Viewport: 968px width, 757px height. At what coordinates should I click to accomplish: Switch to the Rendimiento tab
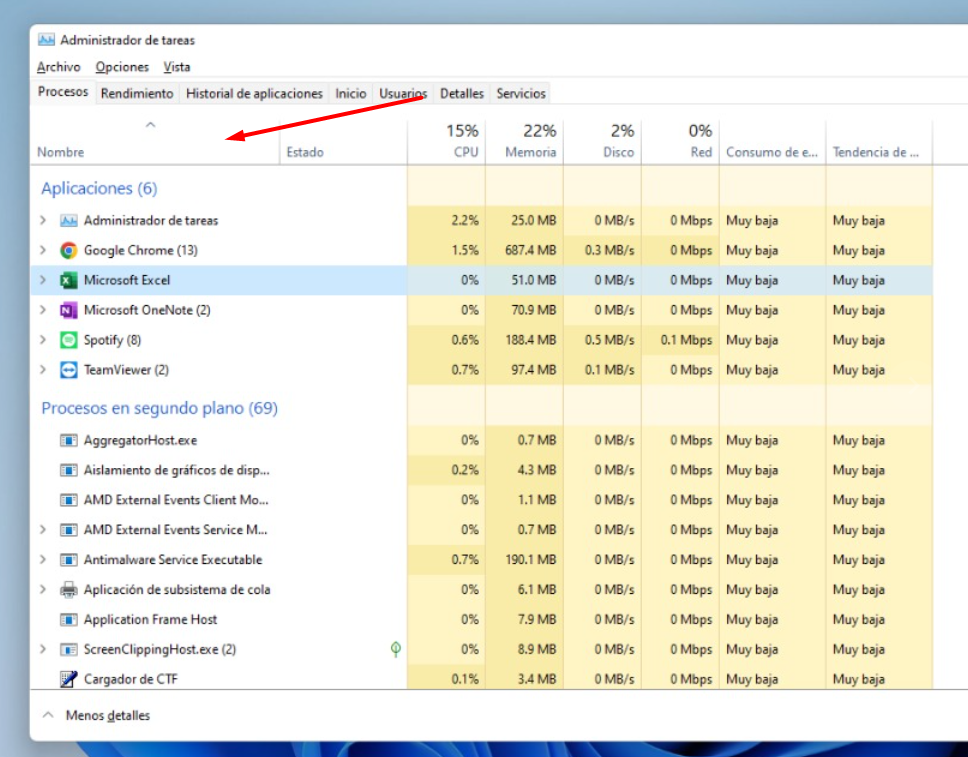click(x=137, y=93)
